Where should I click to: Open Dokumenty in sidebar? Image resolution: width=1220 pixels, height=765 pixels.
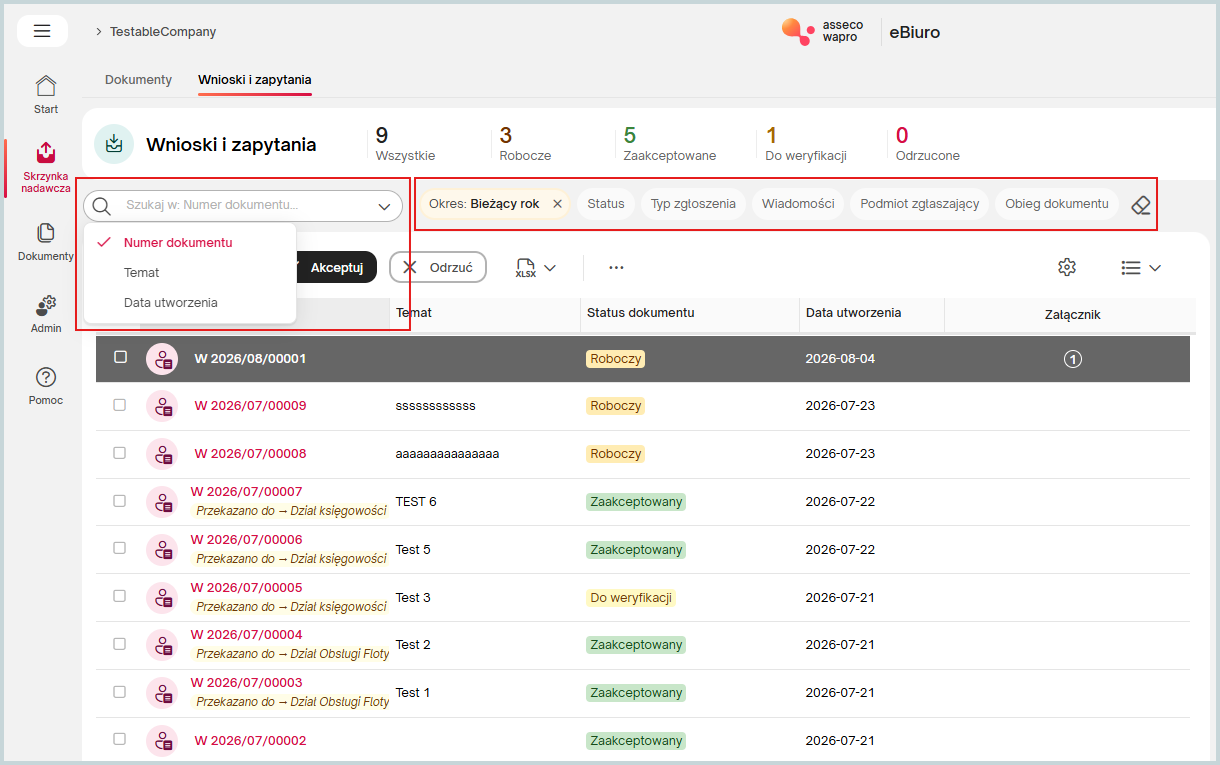tap(46, 242)
